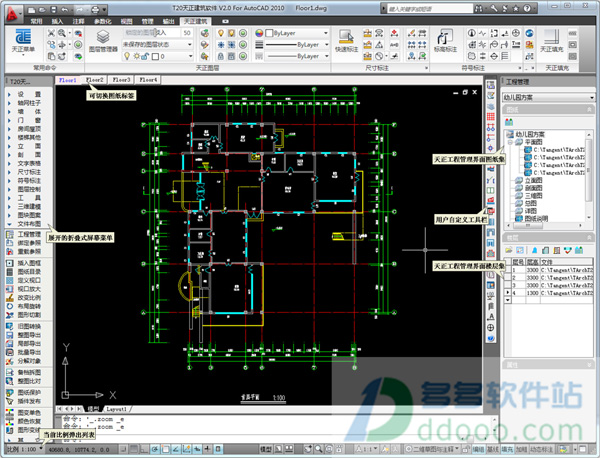Select floor row 3 in 楼层 table
600x458 pixels.
point(550,285)
